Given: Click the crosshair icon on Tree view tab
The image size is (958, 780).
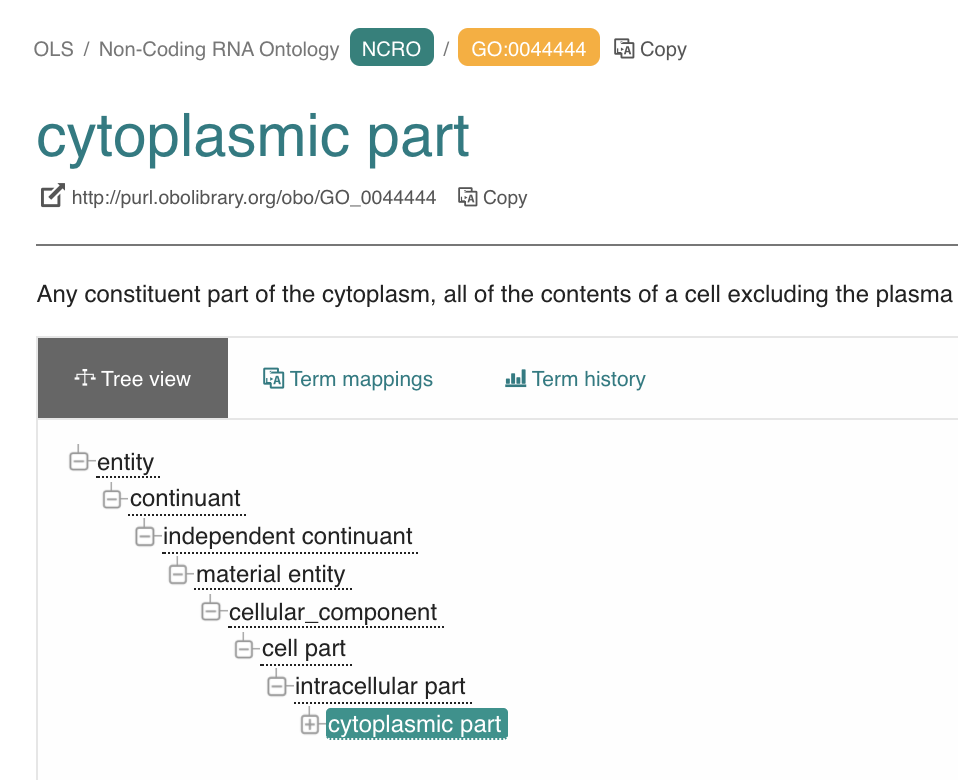Looking at the screenshot, I should [x=86, y=377].
